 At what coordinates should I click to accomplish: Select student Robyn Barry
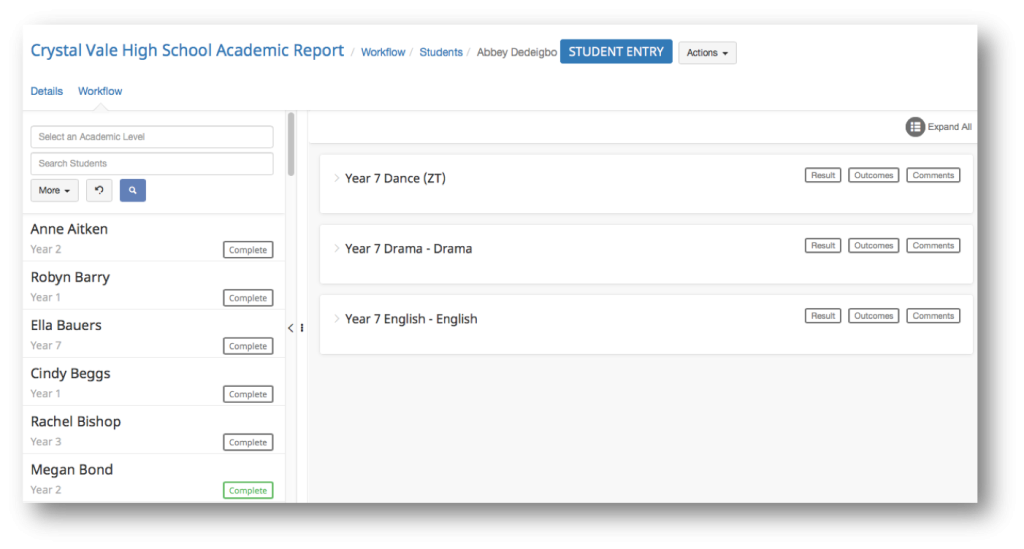(x=70, y=277)
